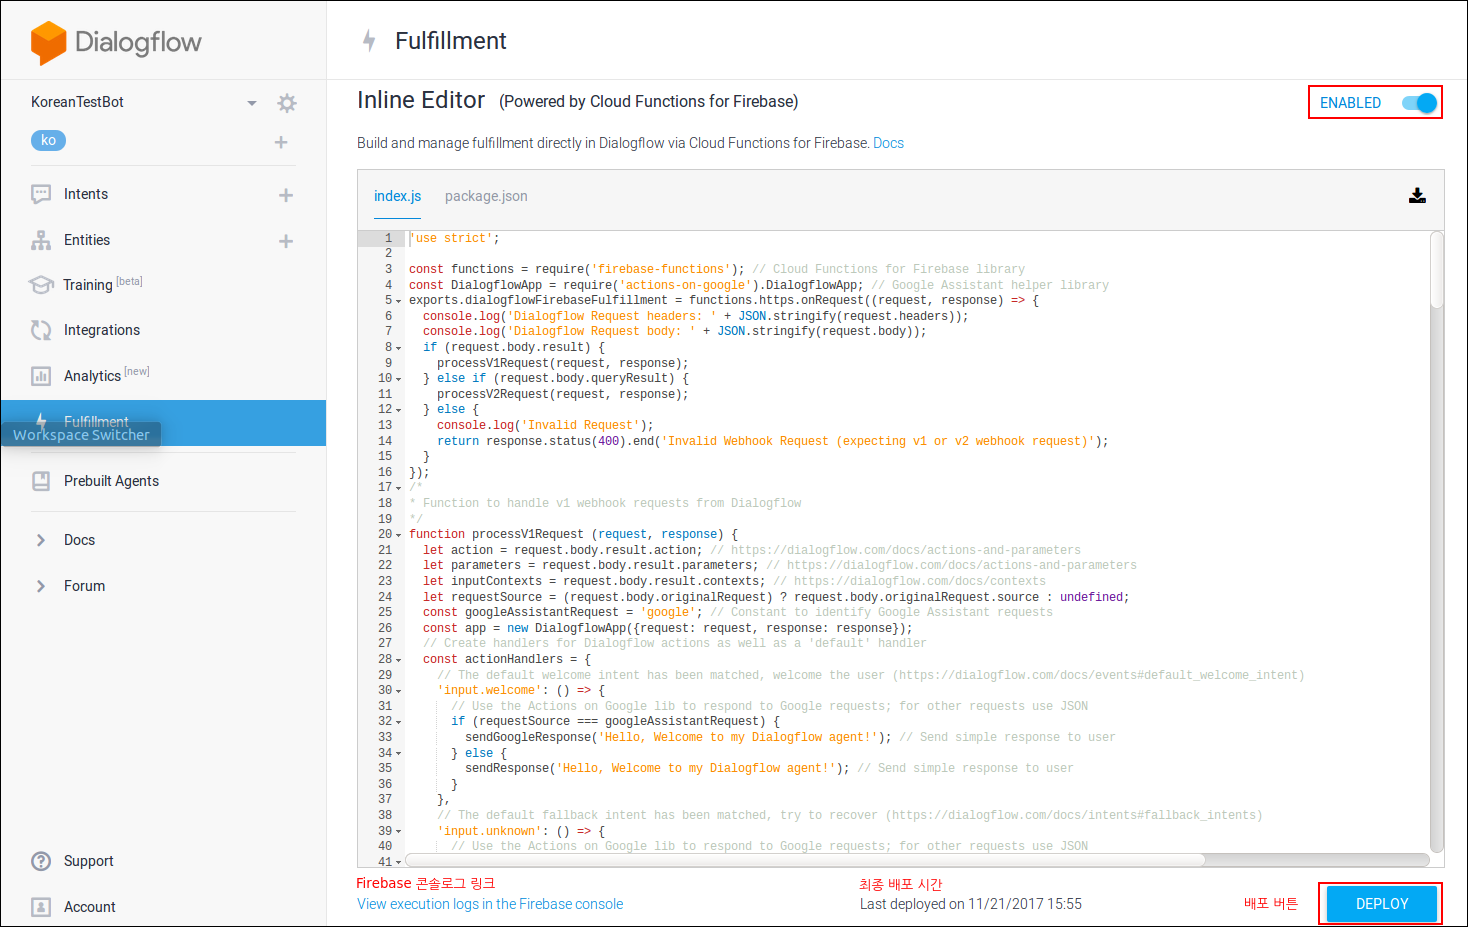1468x927 pixels.
Task: Go to Integrations section
Action: [x=102, y=330]
